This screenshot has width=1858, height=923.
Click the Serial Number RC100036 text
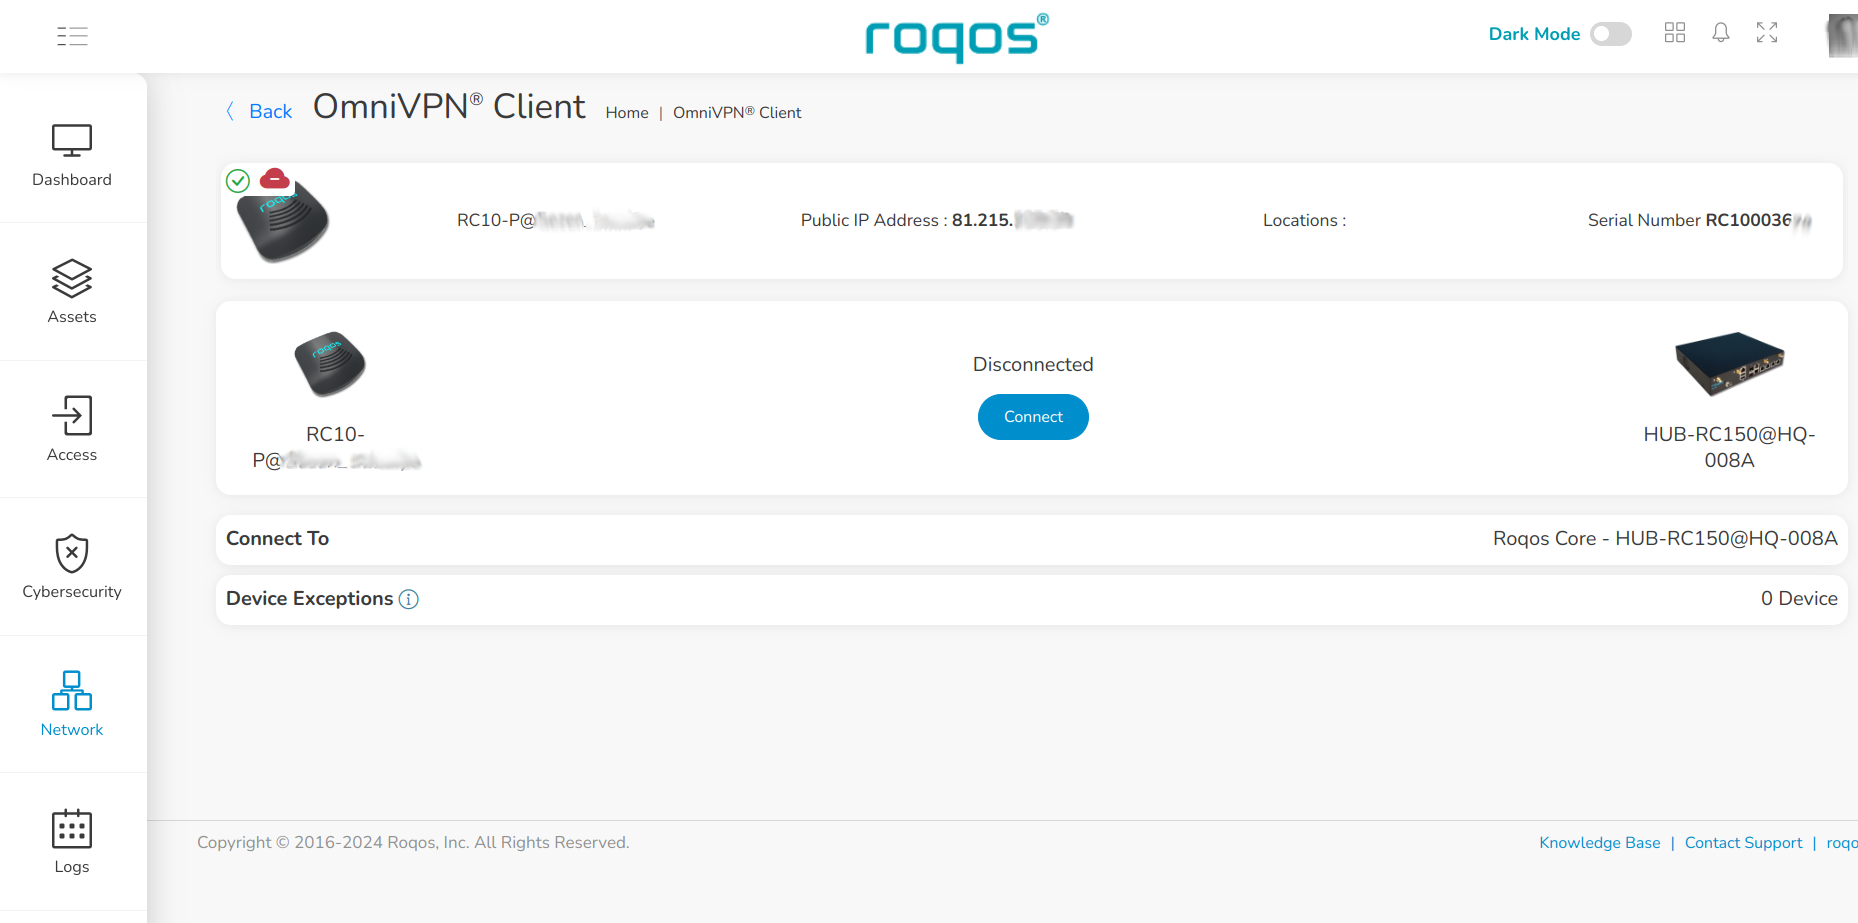click(1700, 220)
